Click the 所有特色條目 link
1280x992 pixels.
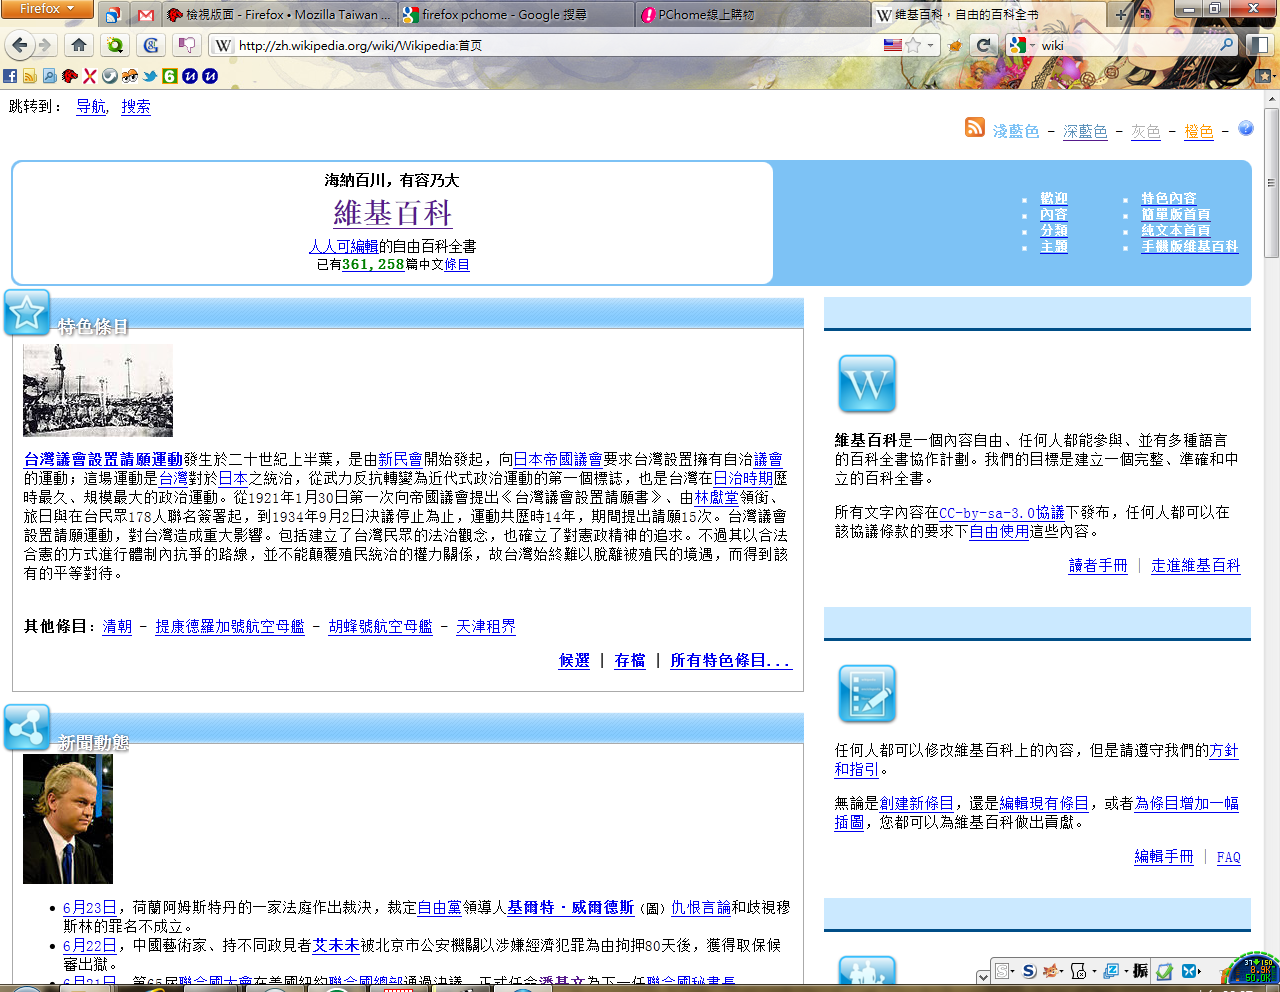coord(730,660)
